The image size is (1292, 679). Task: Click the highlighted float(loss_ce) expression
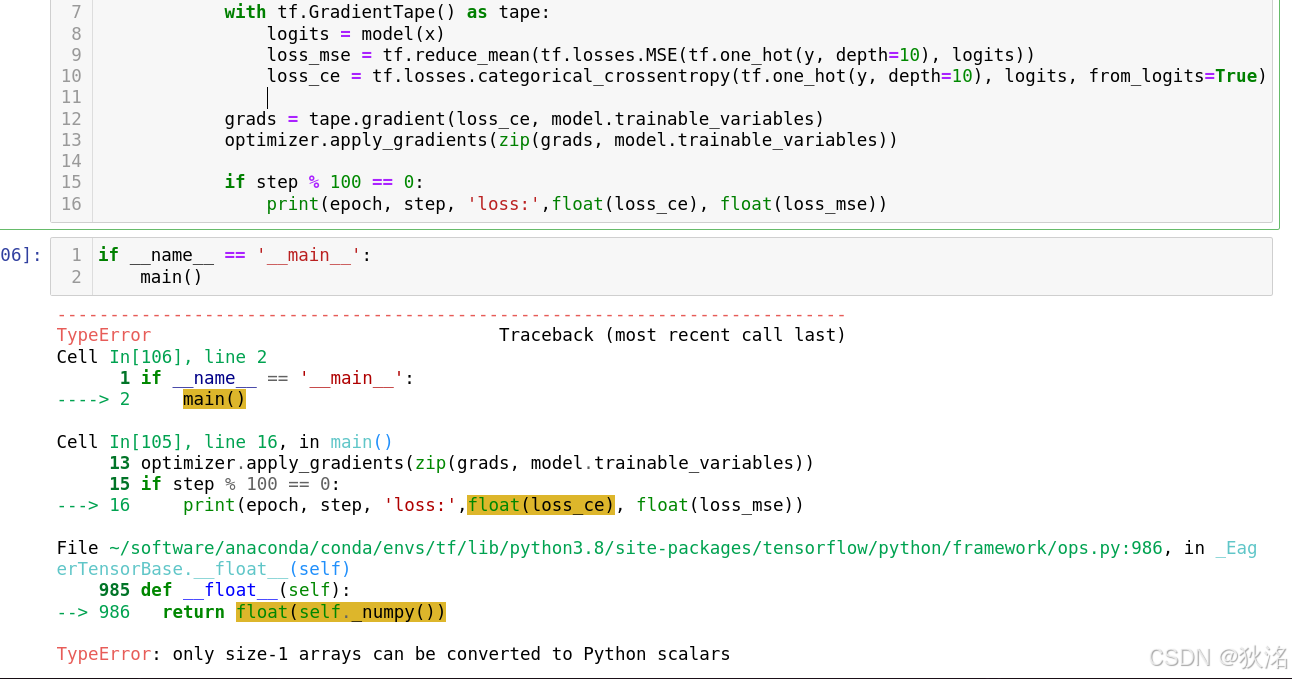click(541, 505)
